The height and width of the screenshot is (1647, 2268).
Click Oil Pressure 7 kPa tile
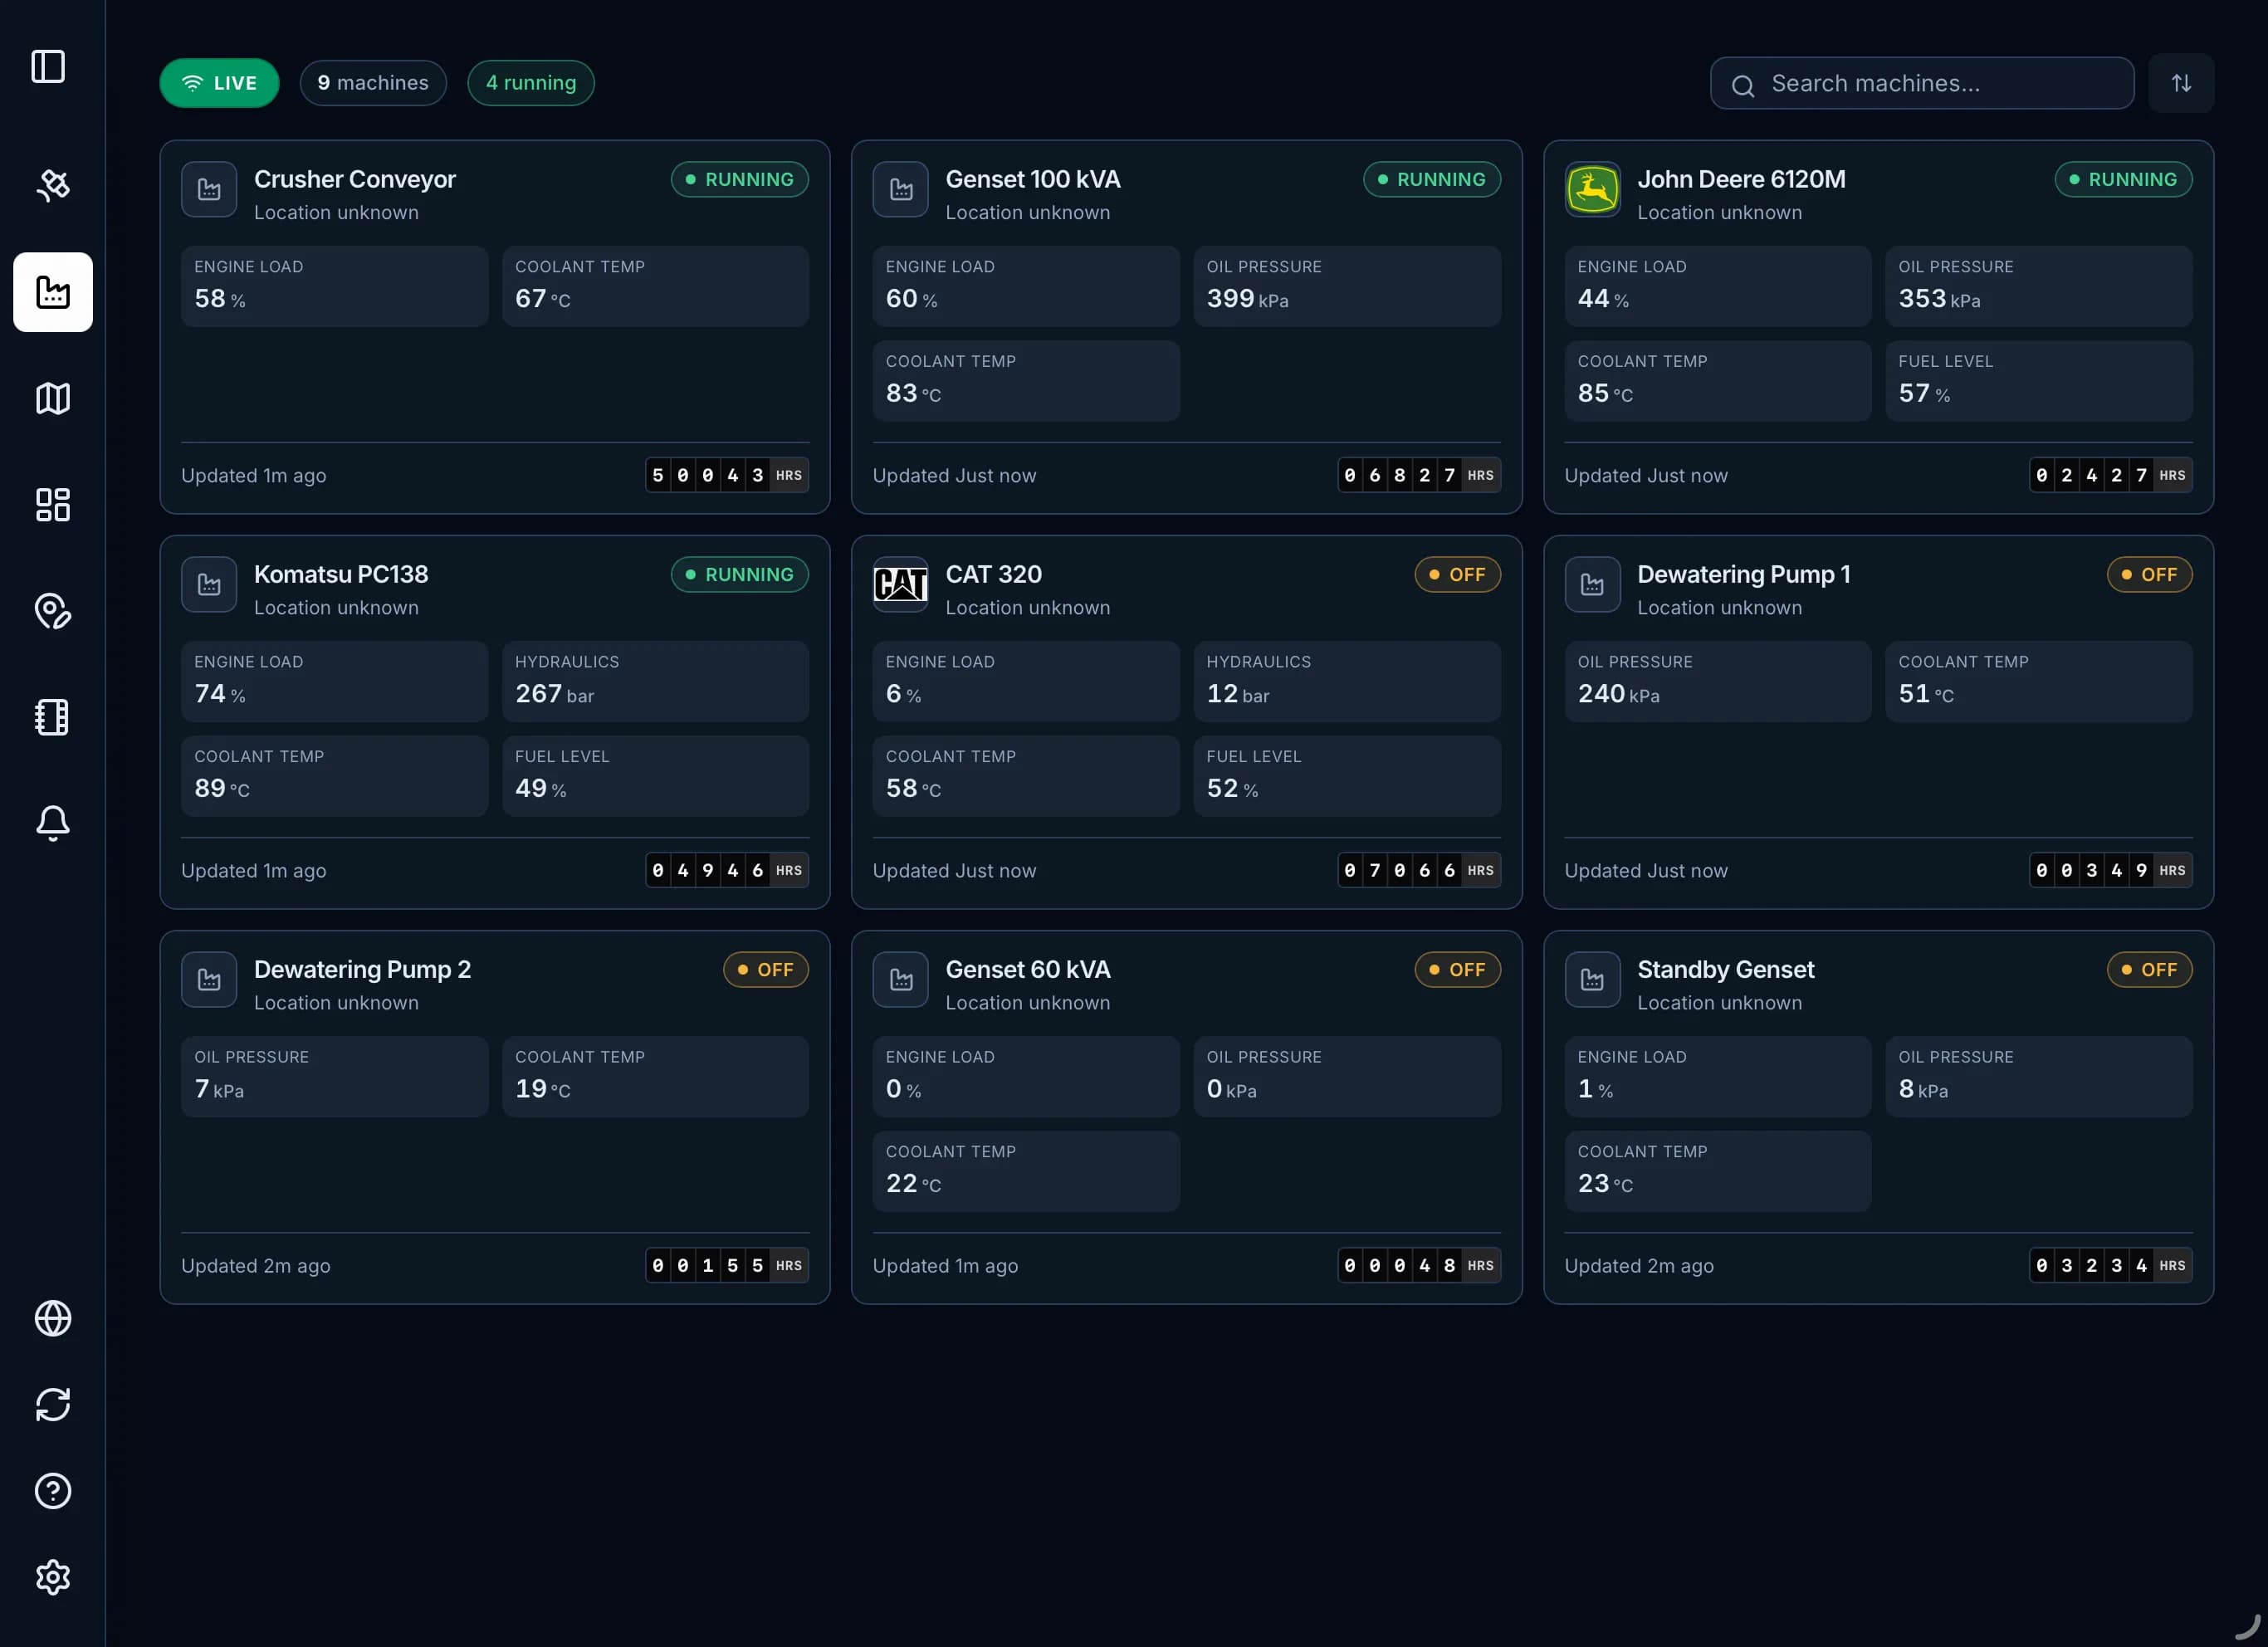334,1076
